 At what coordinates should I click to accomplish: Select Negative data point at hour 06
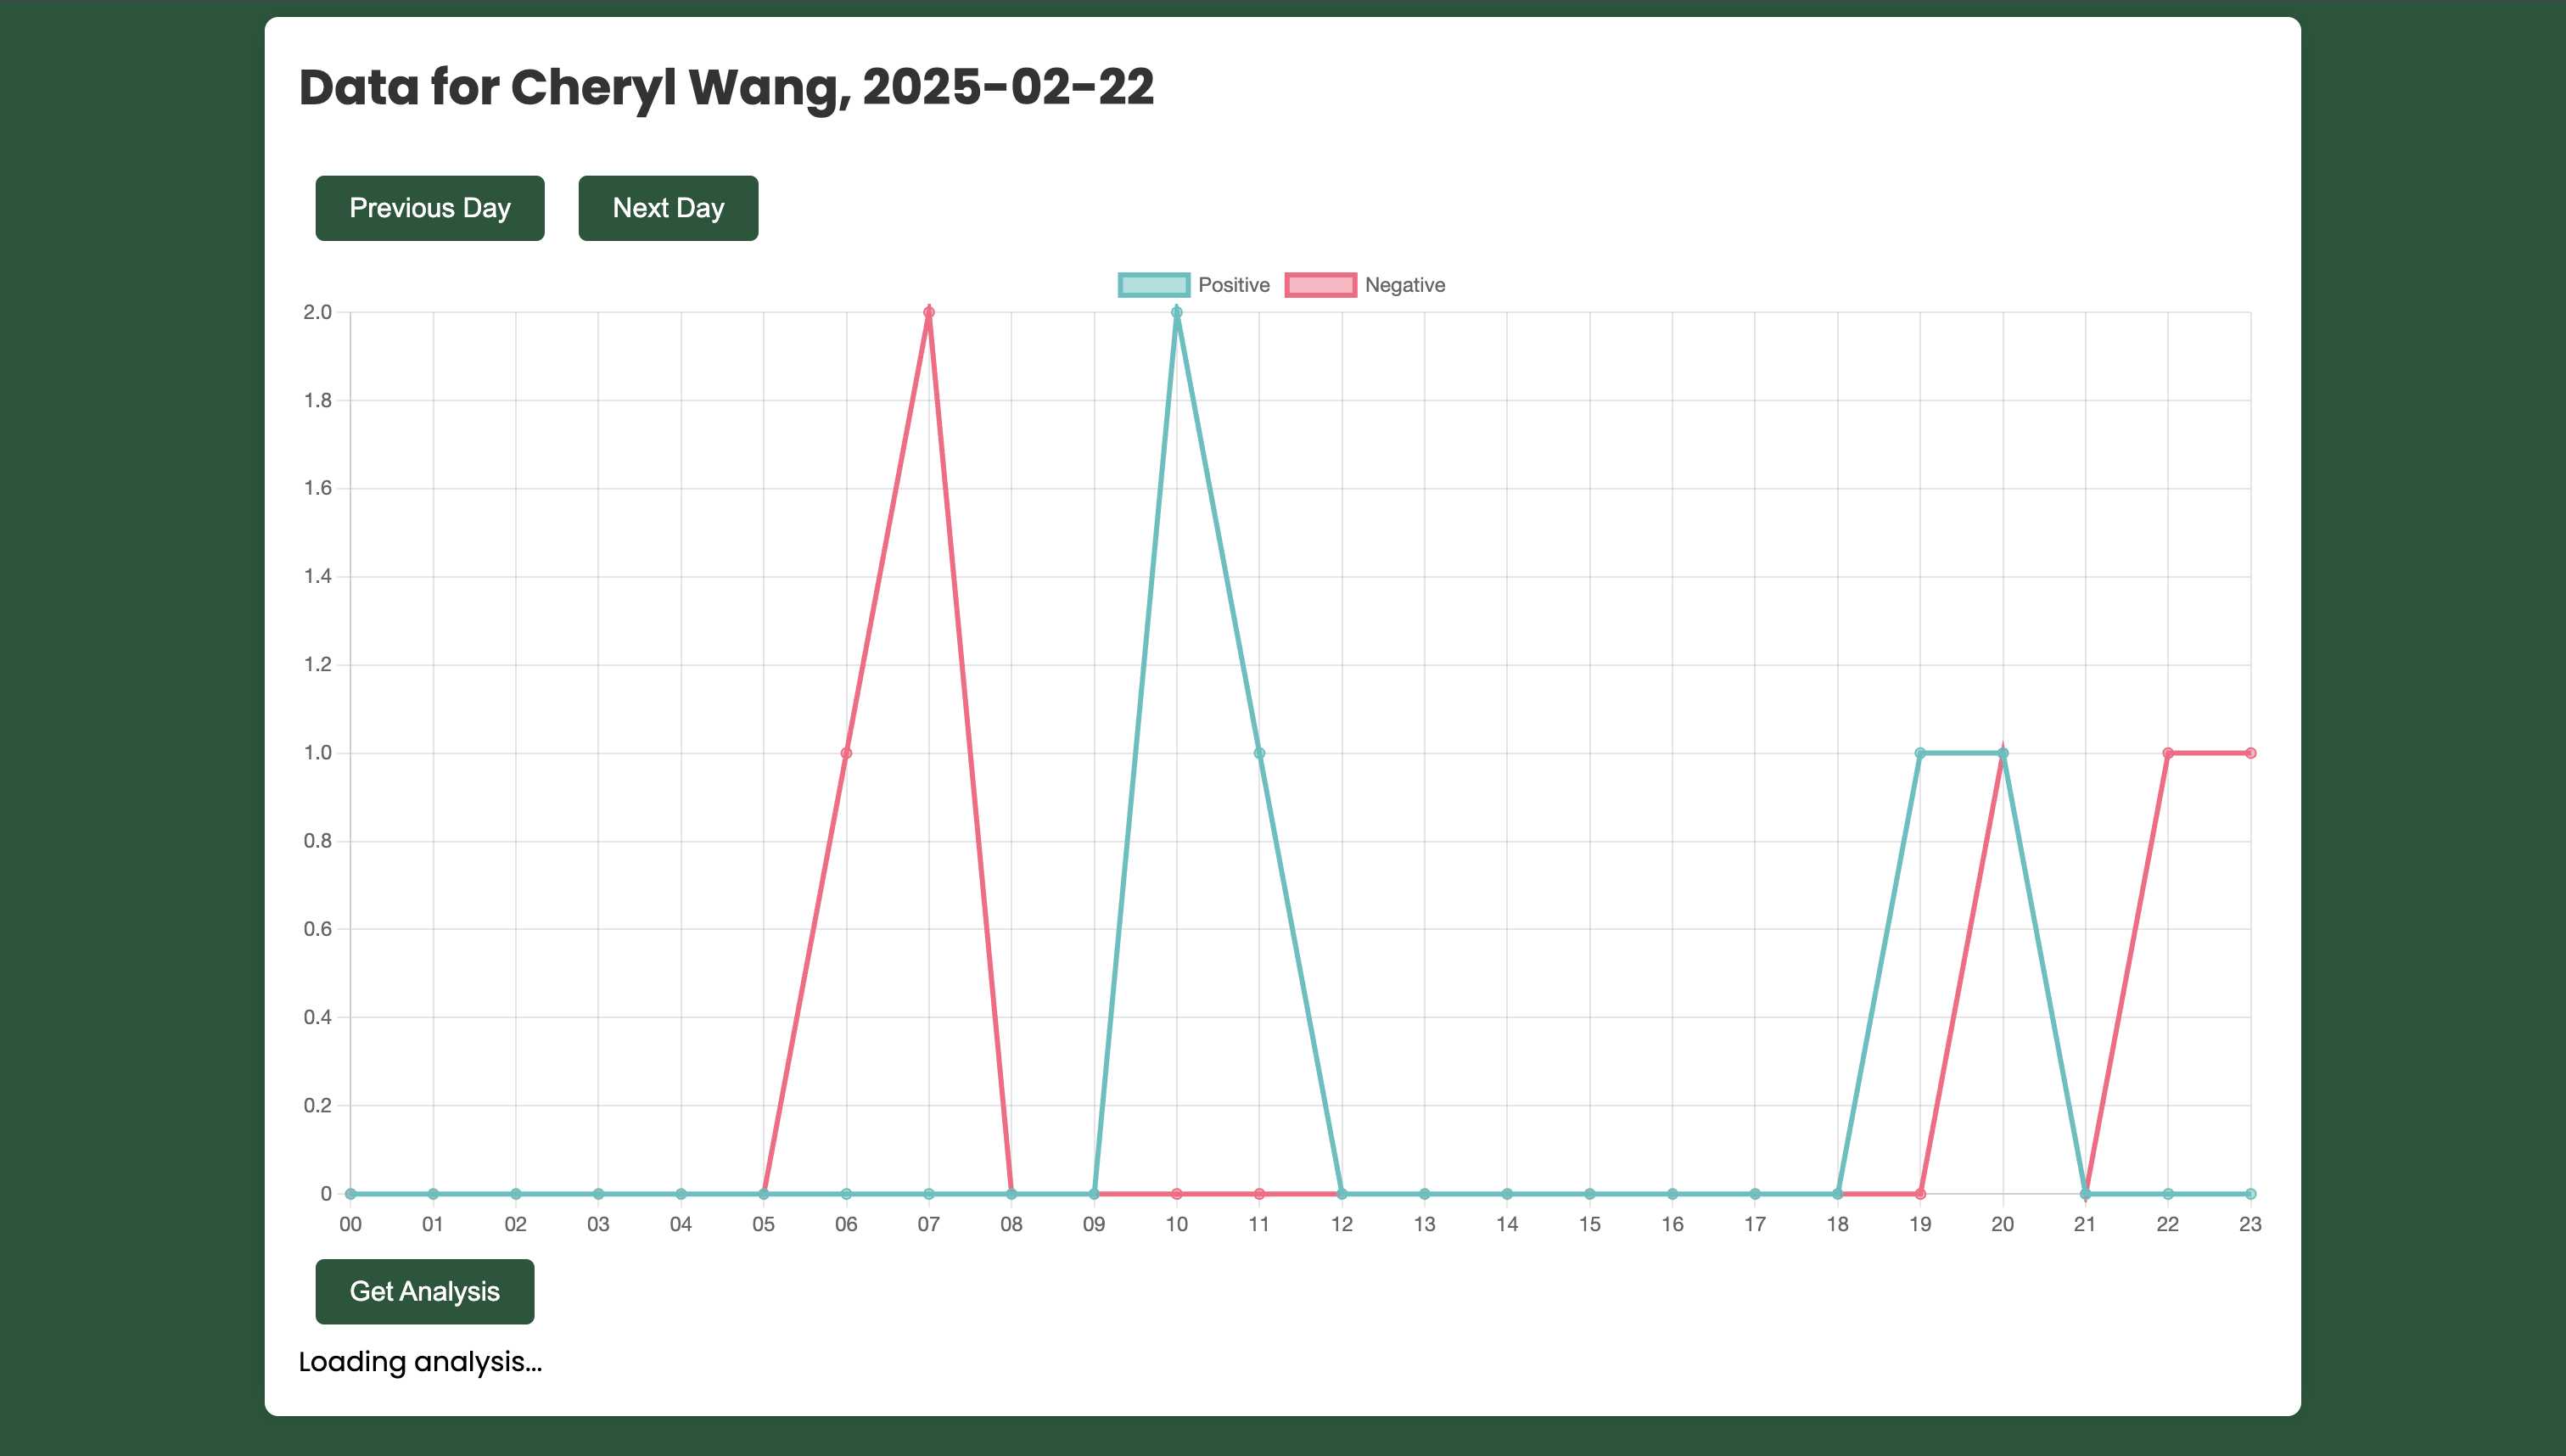pos(846,753)
